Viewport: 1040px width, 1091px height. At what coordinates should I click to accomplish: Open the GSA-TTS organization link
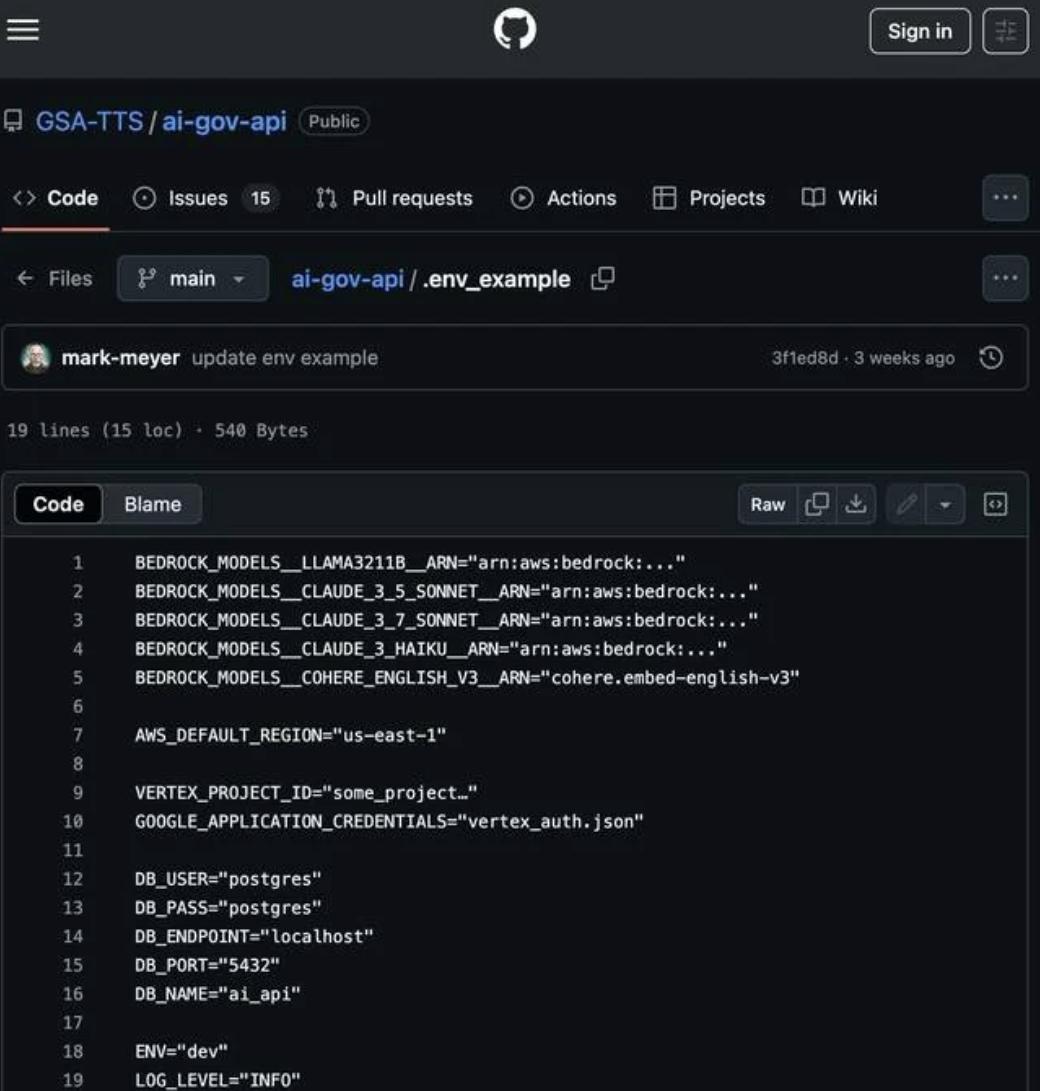(x=90, y=121)
